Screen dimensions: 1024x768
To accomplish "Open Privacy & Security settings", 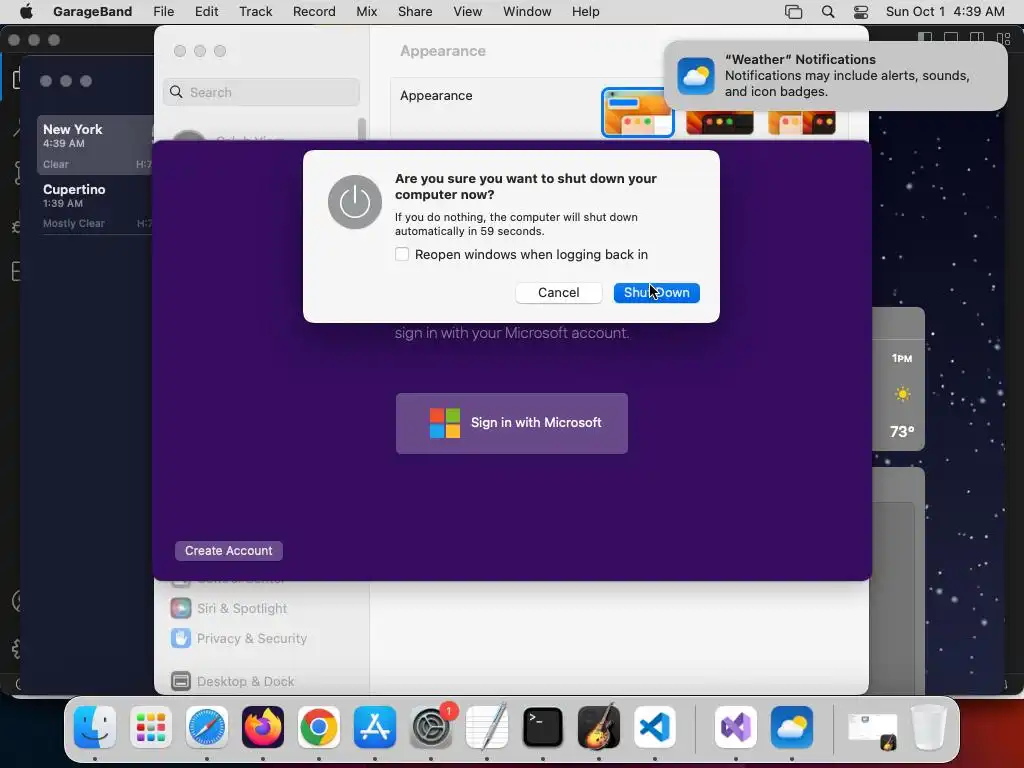I will click(x=251, y=638).
